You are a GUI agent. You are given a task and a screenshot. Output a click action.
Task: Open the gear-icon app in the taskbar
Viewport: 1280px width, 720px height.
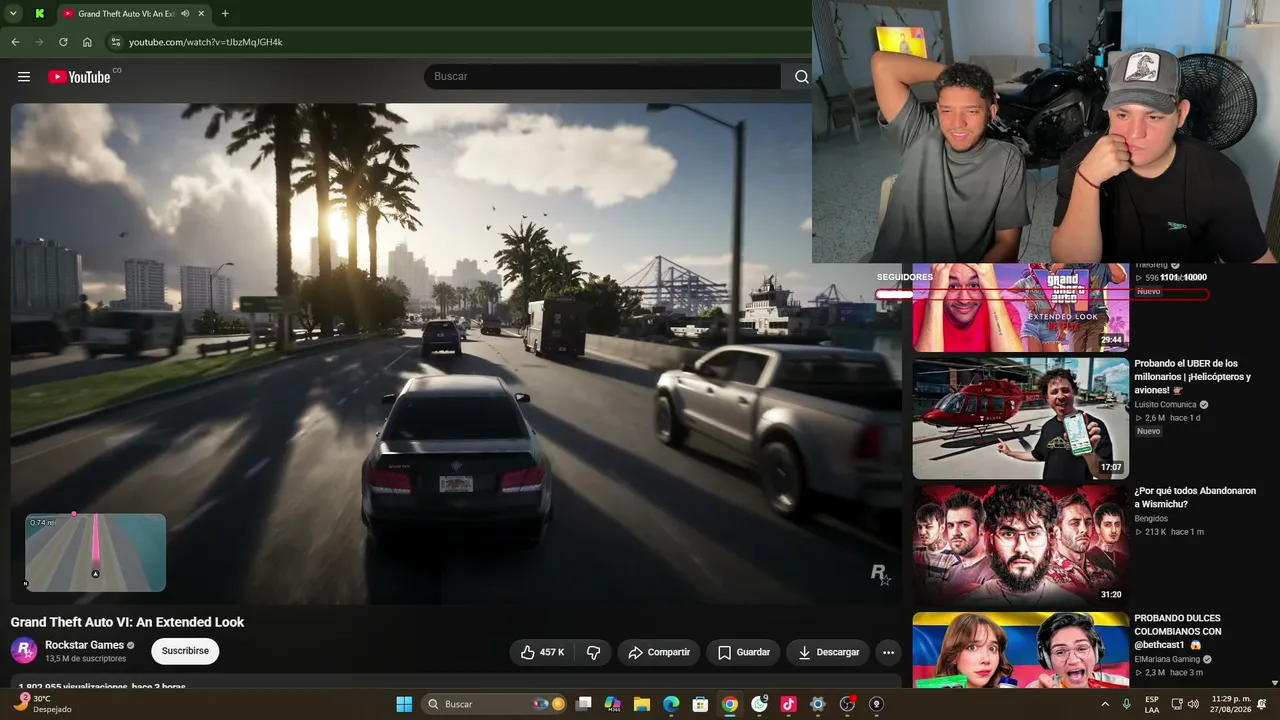pyautogui.click(x=818, y=704)
